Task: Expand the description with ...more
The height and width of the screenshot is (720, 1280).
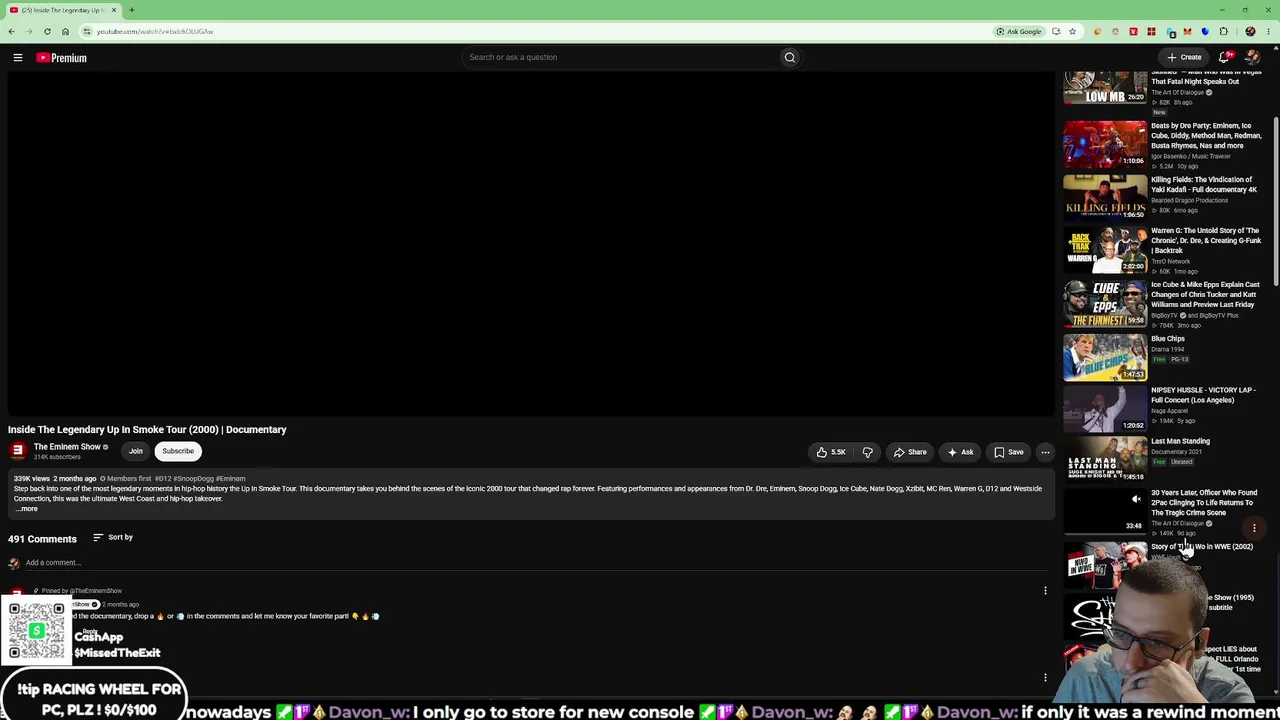Action: point(26,509)
